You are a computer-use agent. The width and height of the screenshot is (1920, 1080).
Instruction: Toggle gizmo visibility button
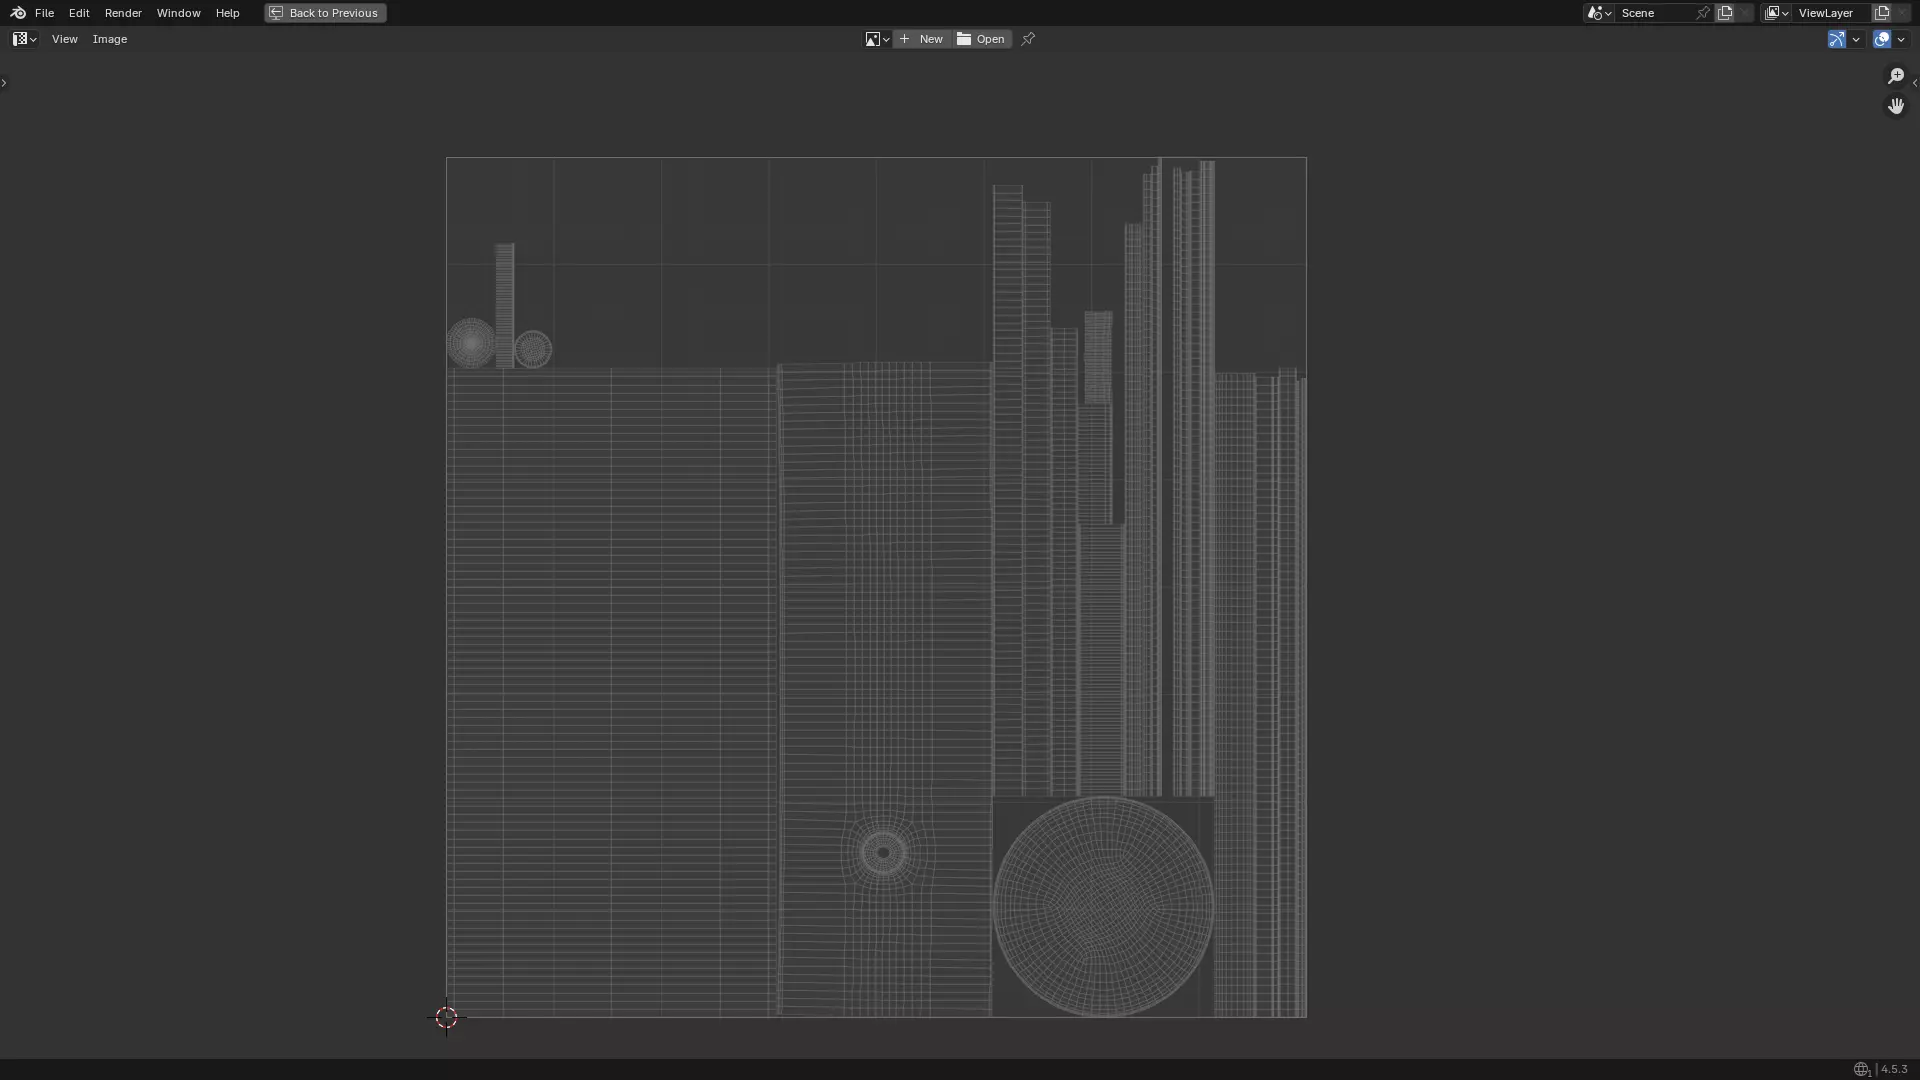pyautogui.click(x=1836, y=39)
